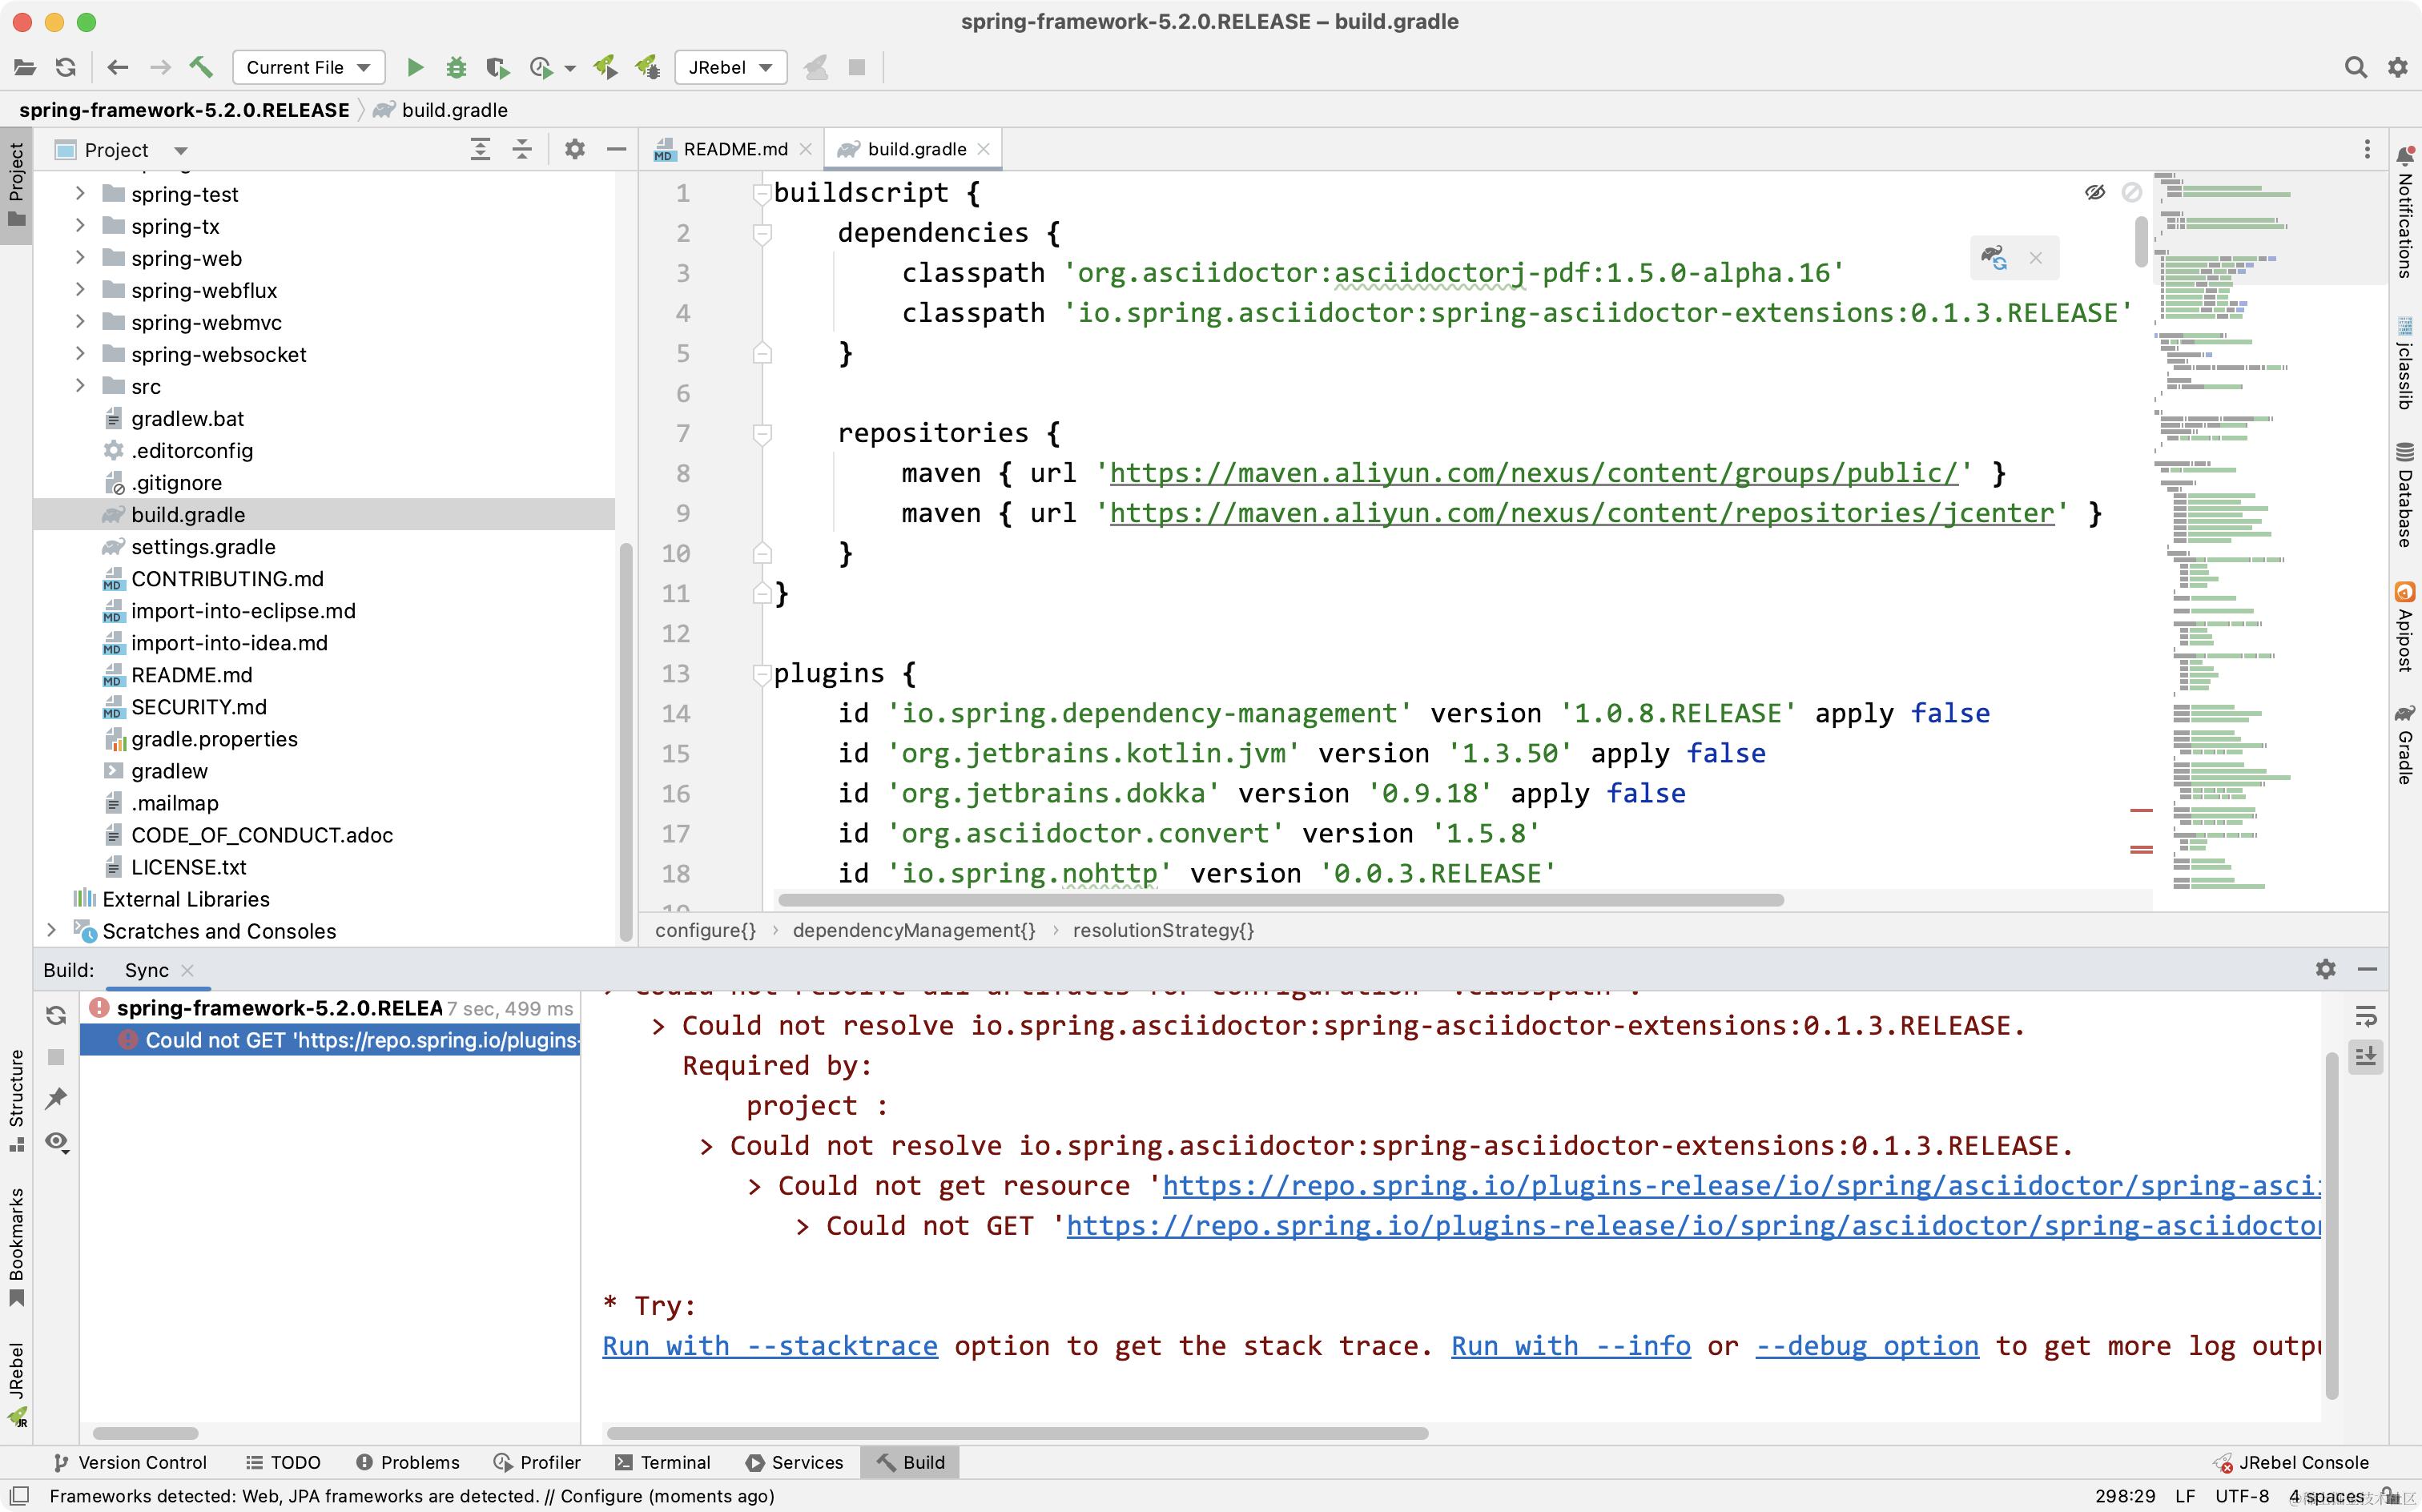Click the Debug bug icon
The image size is (2422, 1512).
(456, 68)
